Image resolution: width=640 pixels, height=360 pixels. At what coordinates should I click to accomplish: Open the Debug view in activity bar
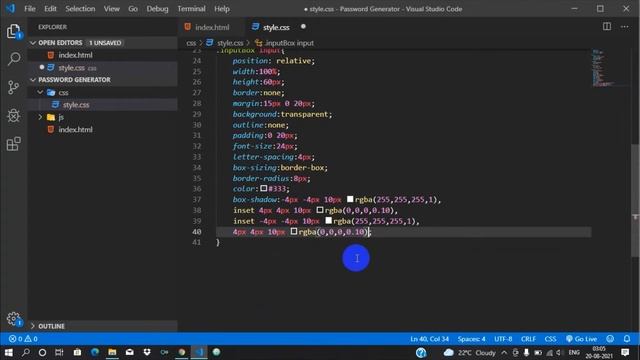coord(13,116)
